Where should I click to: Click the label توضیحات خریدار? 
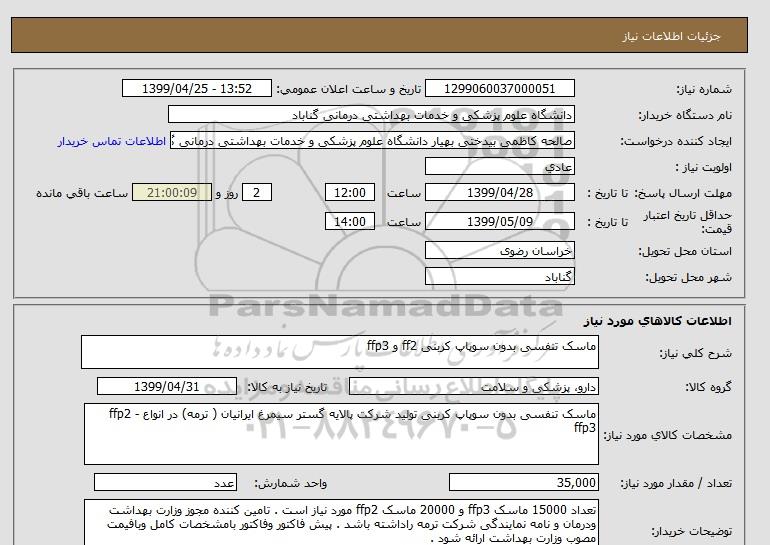(691, 531)
